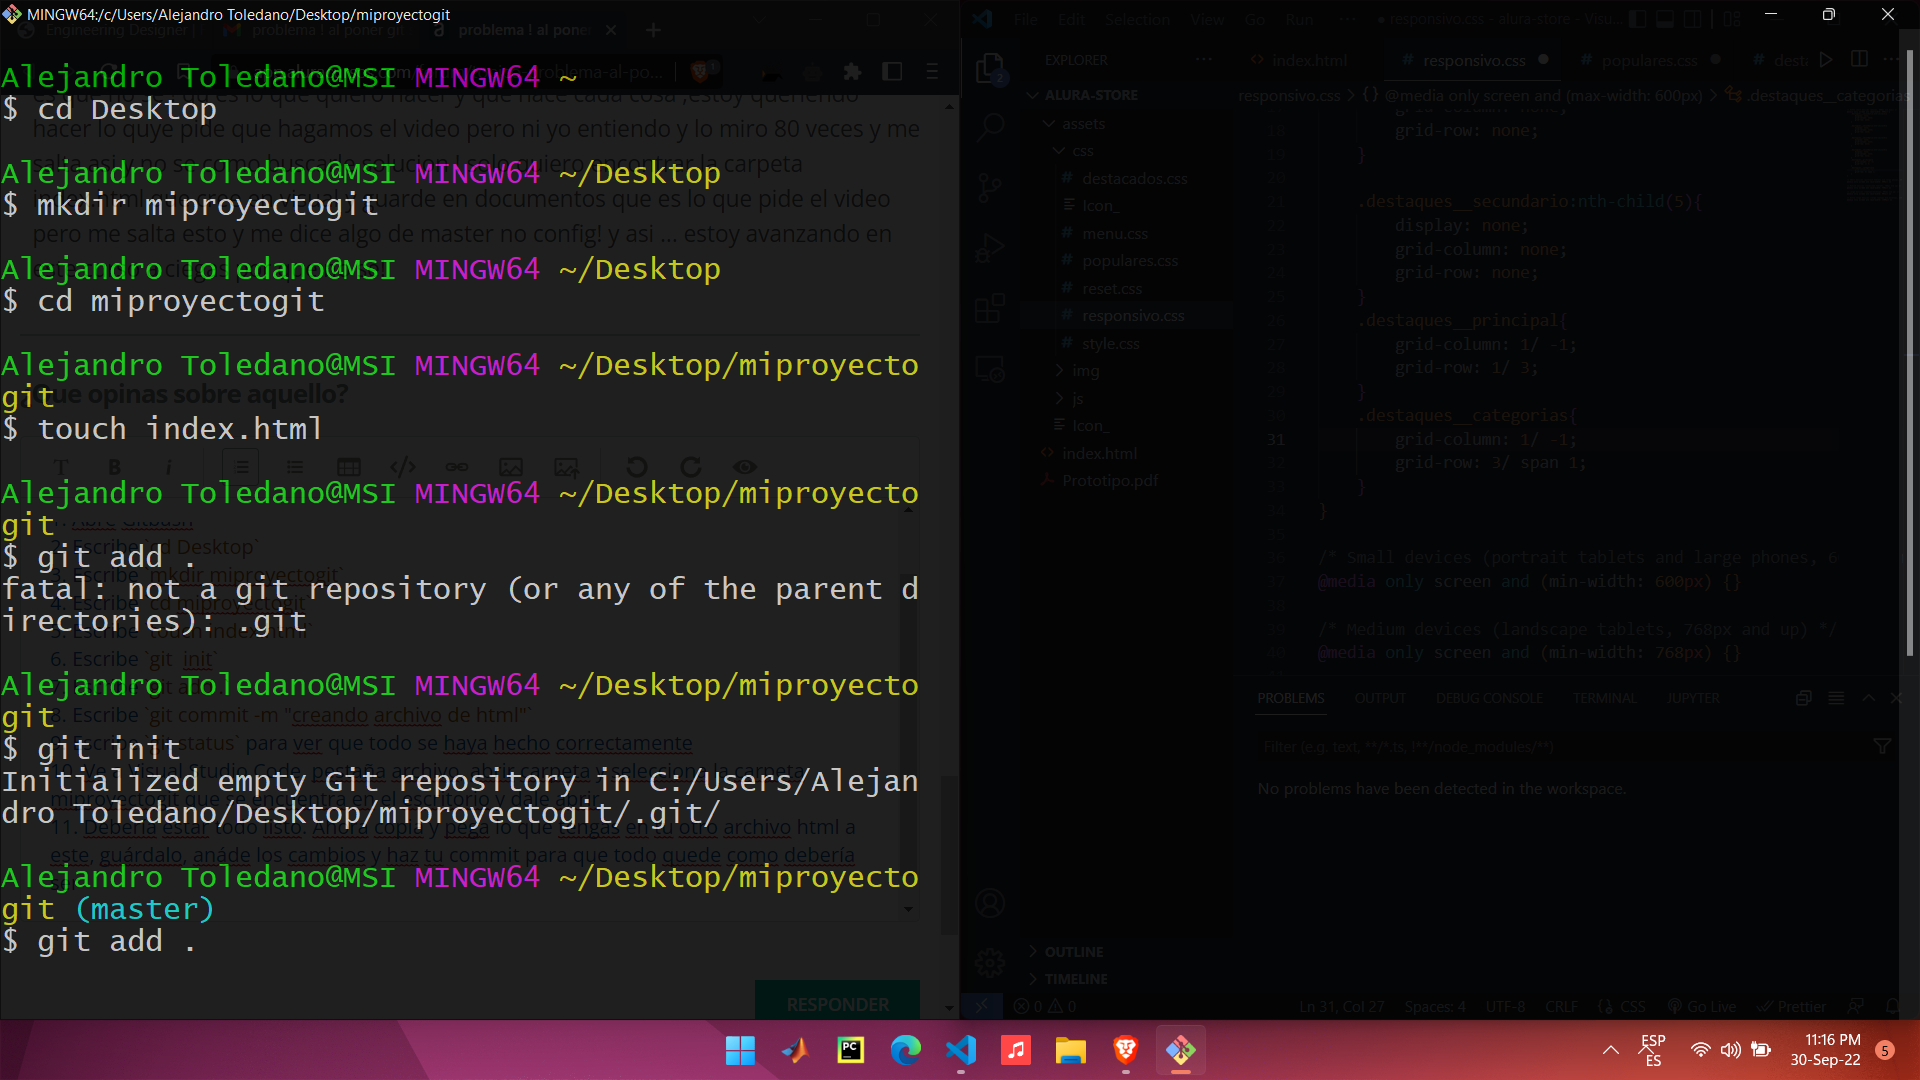This screenshot has width=1920, height=1080.
Task: Open View menu in VS Code
Action: point(1207,19)
